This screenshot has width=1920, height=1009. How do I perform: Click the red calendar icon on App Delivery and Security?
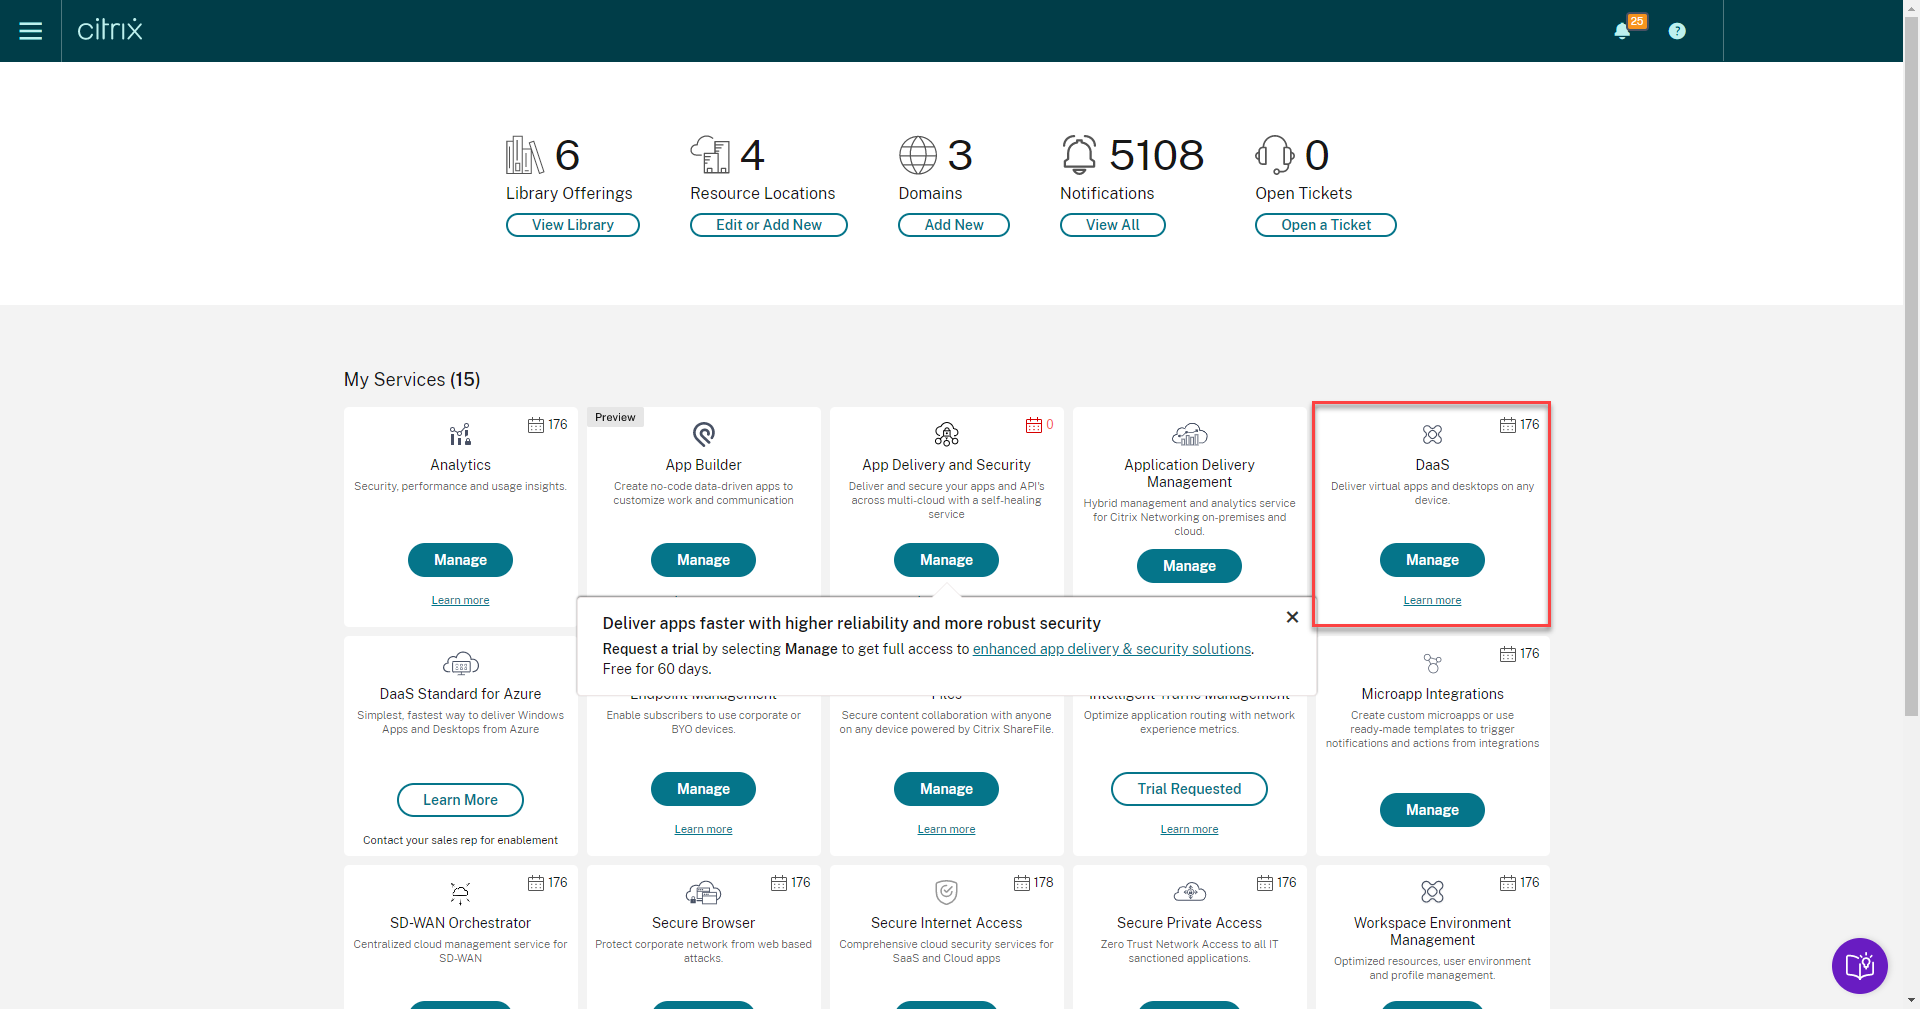coord(1034,425)
